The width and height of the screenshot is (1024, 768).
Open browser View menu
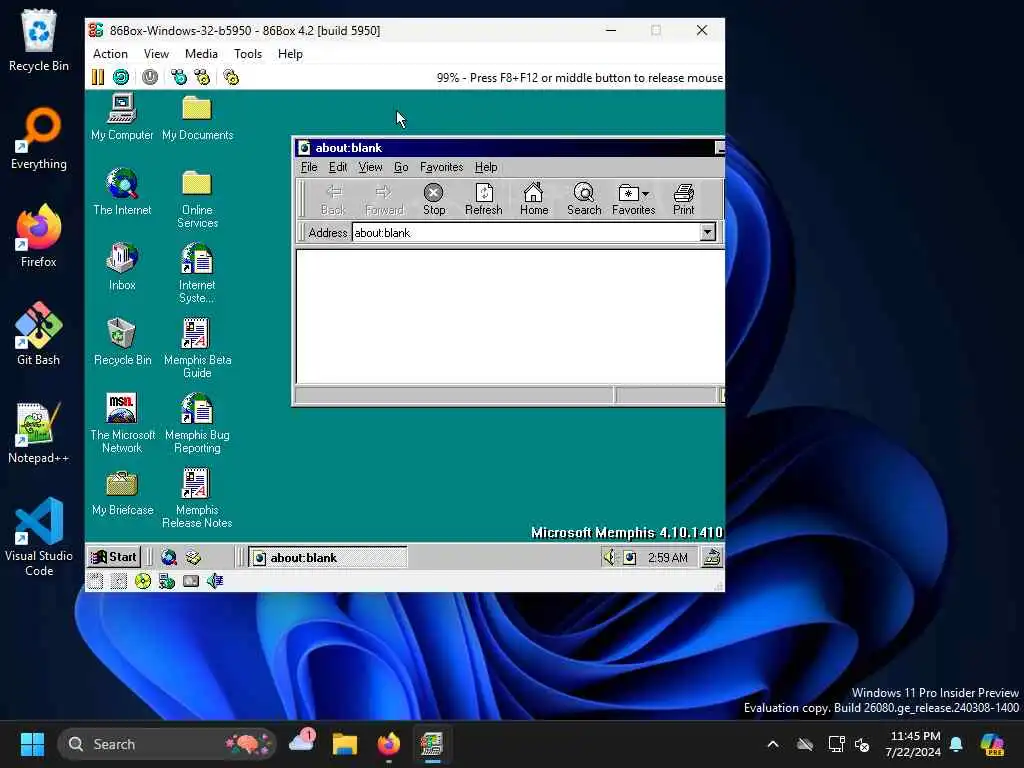(370, 167)
